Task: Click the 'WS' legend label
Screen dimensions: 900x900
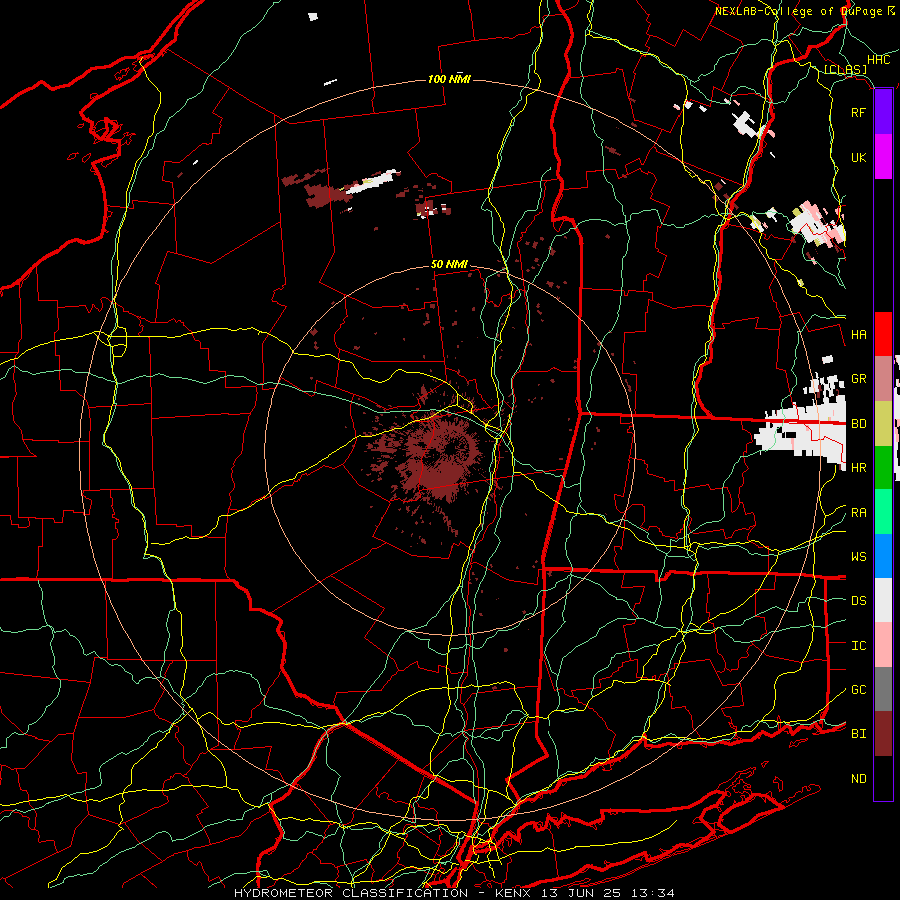Action: click(x=859, y=557)
